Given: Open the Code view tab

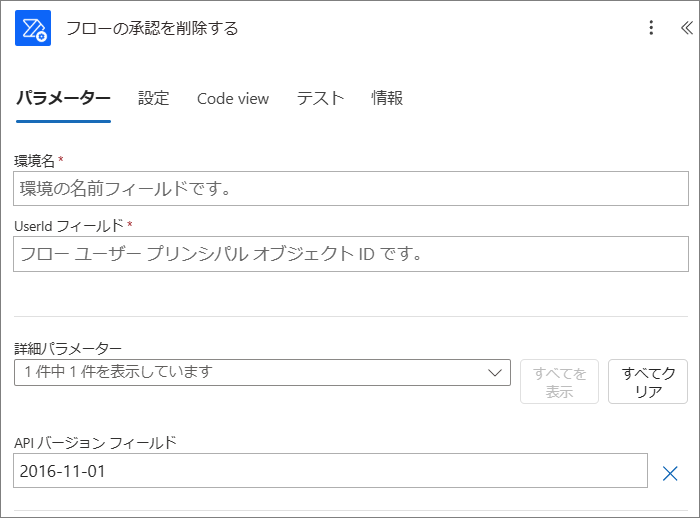Looking at the screenshot, I should [x=233, y=99].
